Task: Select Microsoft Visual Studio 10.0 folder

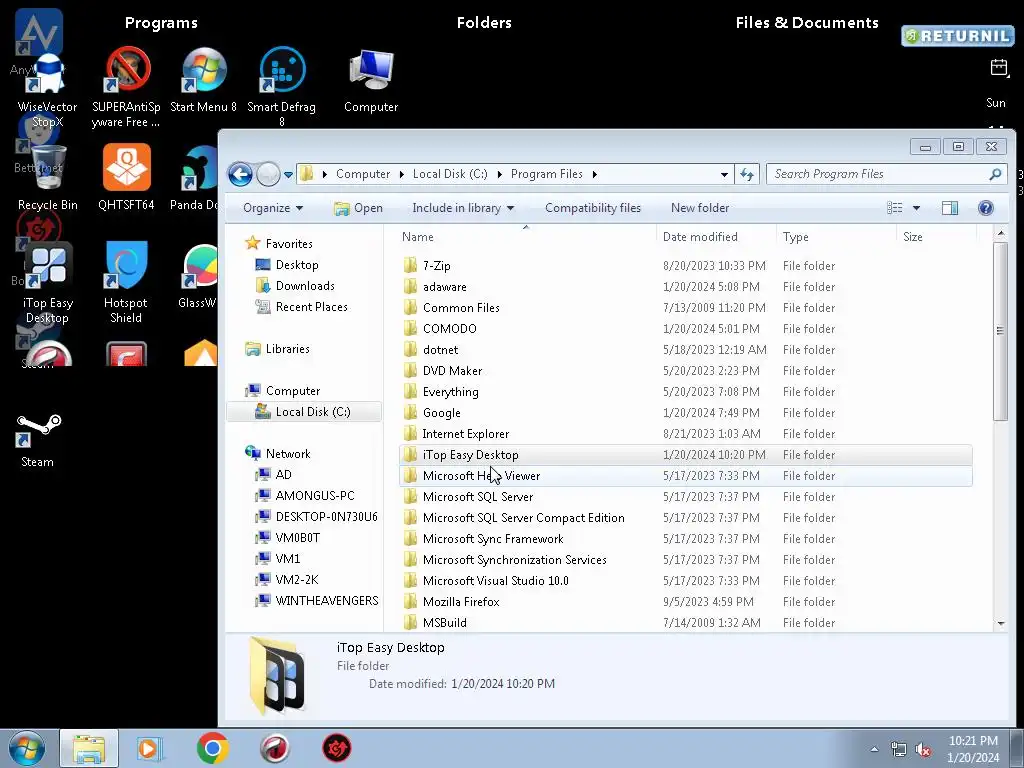Action: tap(685, 581)
